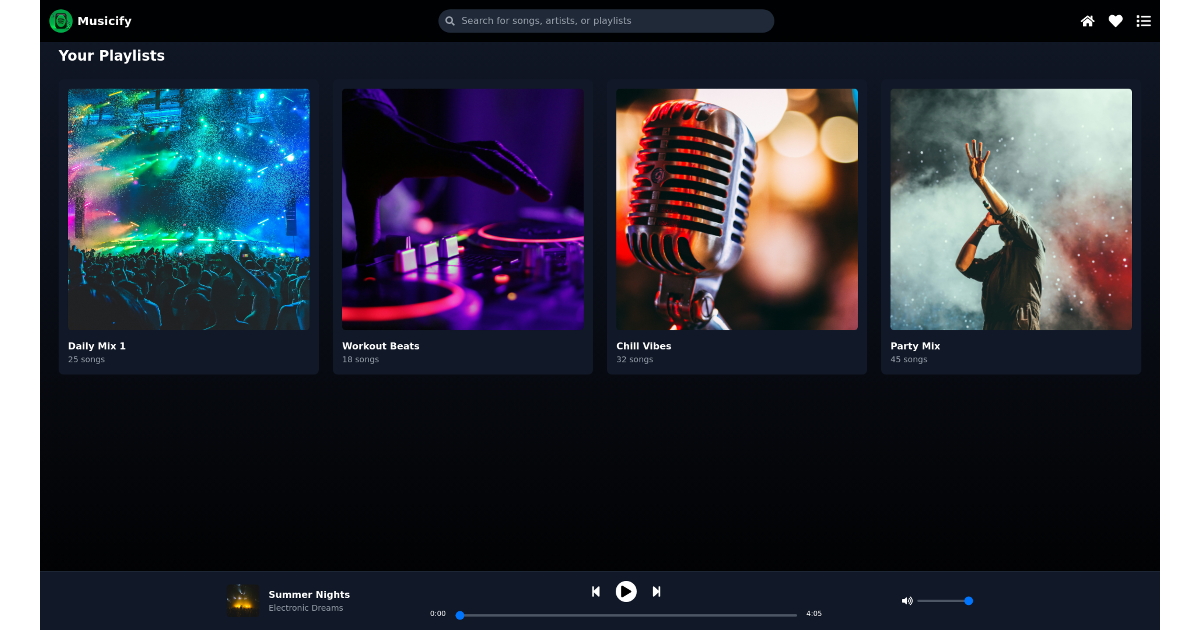
Task: Click the song progress bar
Action: [625, 614]
